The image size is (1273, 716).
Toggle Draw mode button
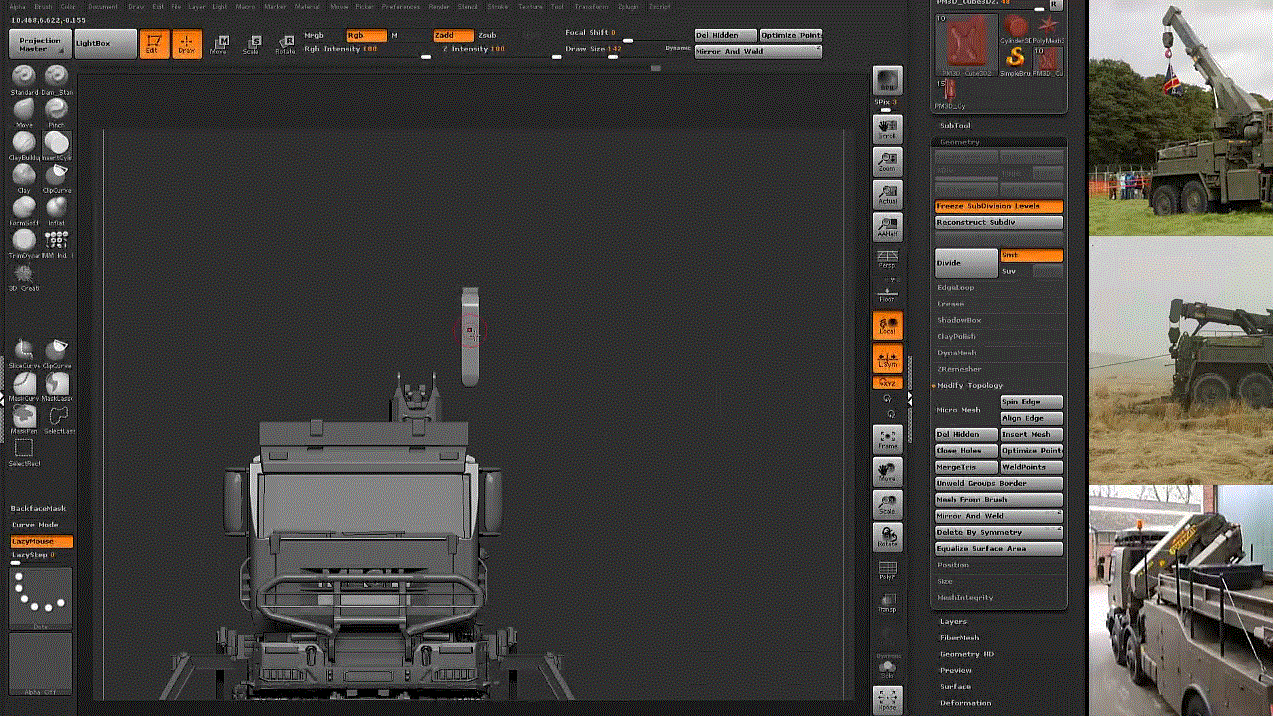(x=187, y=44)
